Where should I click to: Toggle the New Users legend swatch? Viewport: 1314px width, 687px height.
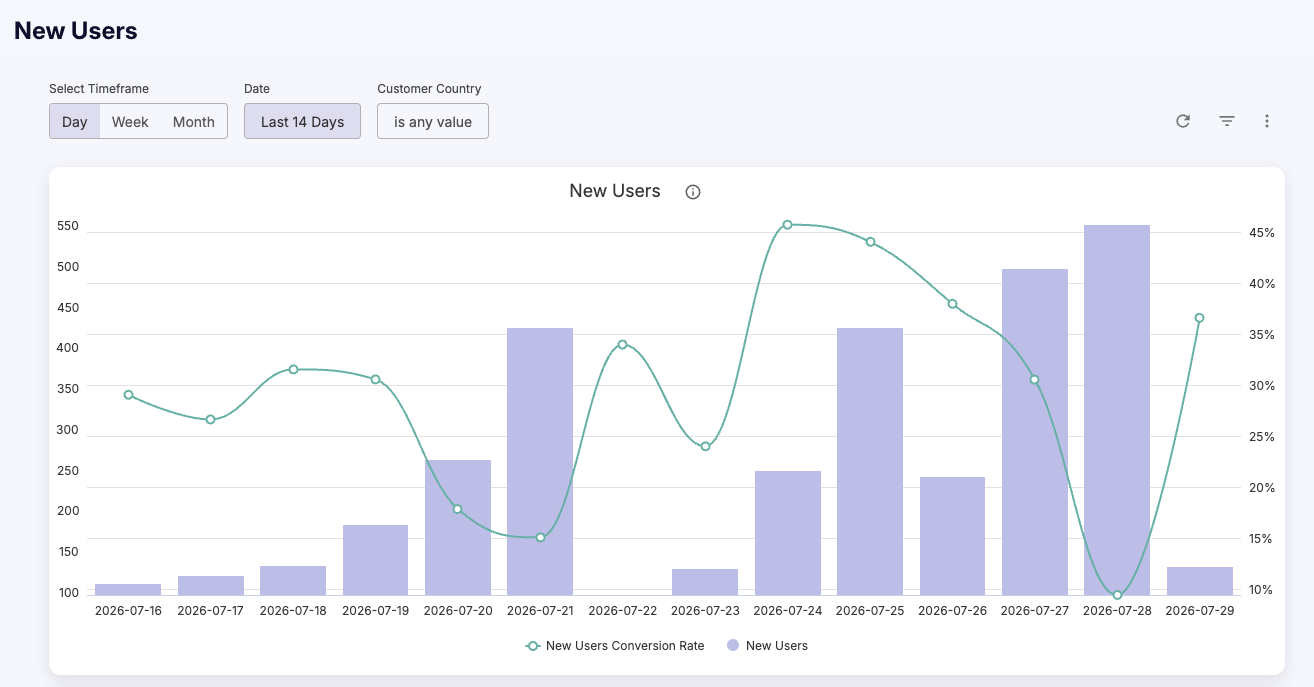tap(733, 646)
